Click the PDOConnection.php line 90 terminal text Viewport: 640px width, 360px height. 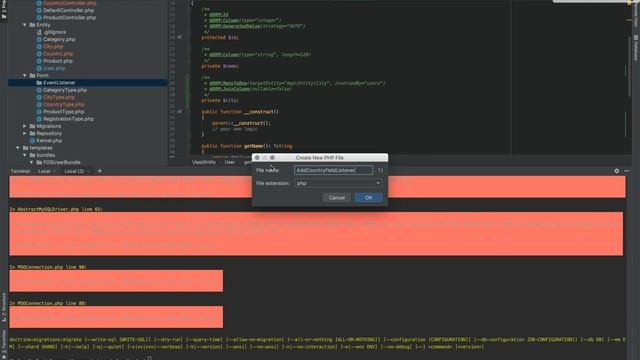coord(48,267)
